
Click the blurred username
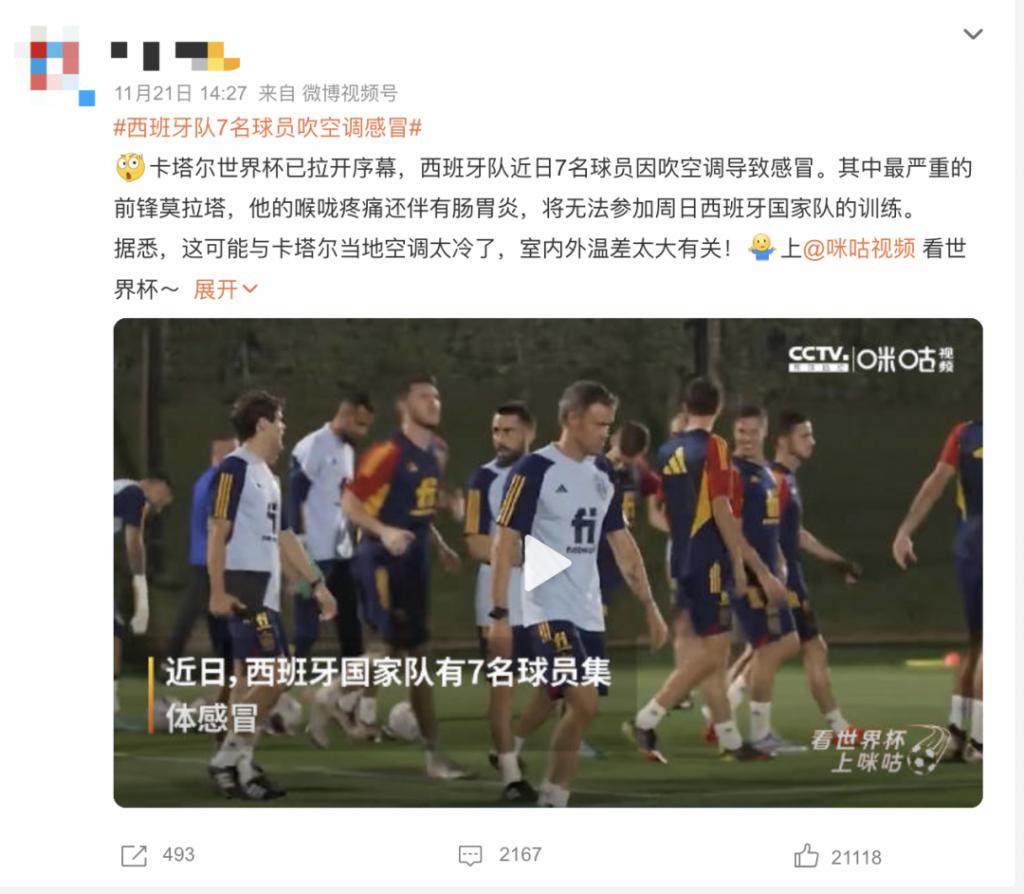175,56
